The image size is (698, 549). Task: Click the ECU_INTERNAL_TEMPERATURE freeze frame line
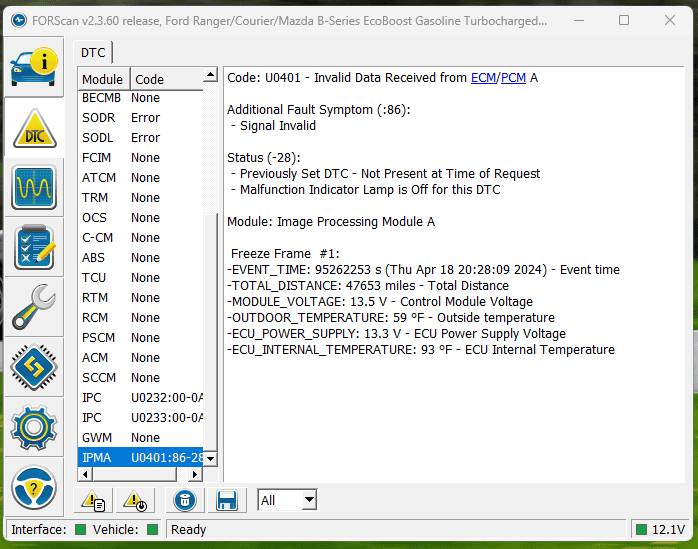[x=421, y=350]
